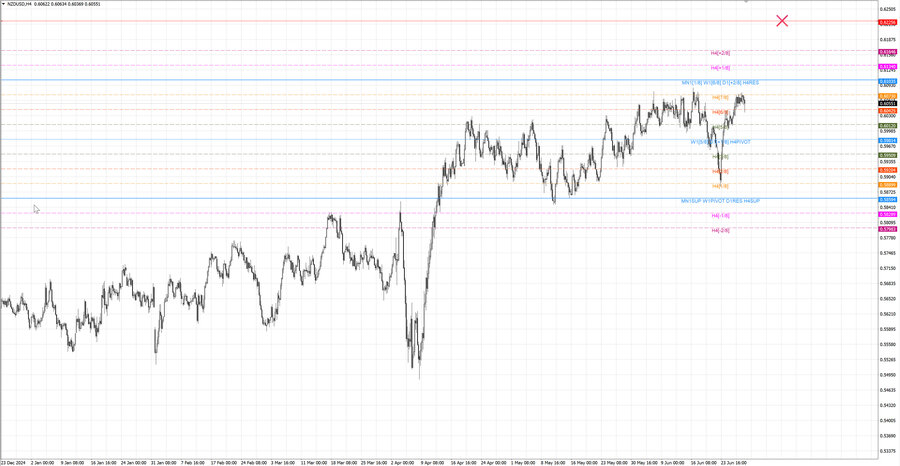Select the red X marker on the chart
Image resolution: width=900 pixels, height=466 pixels.
coord(782,21)
